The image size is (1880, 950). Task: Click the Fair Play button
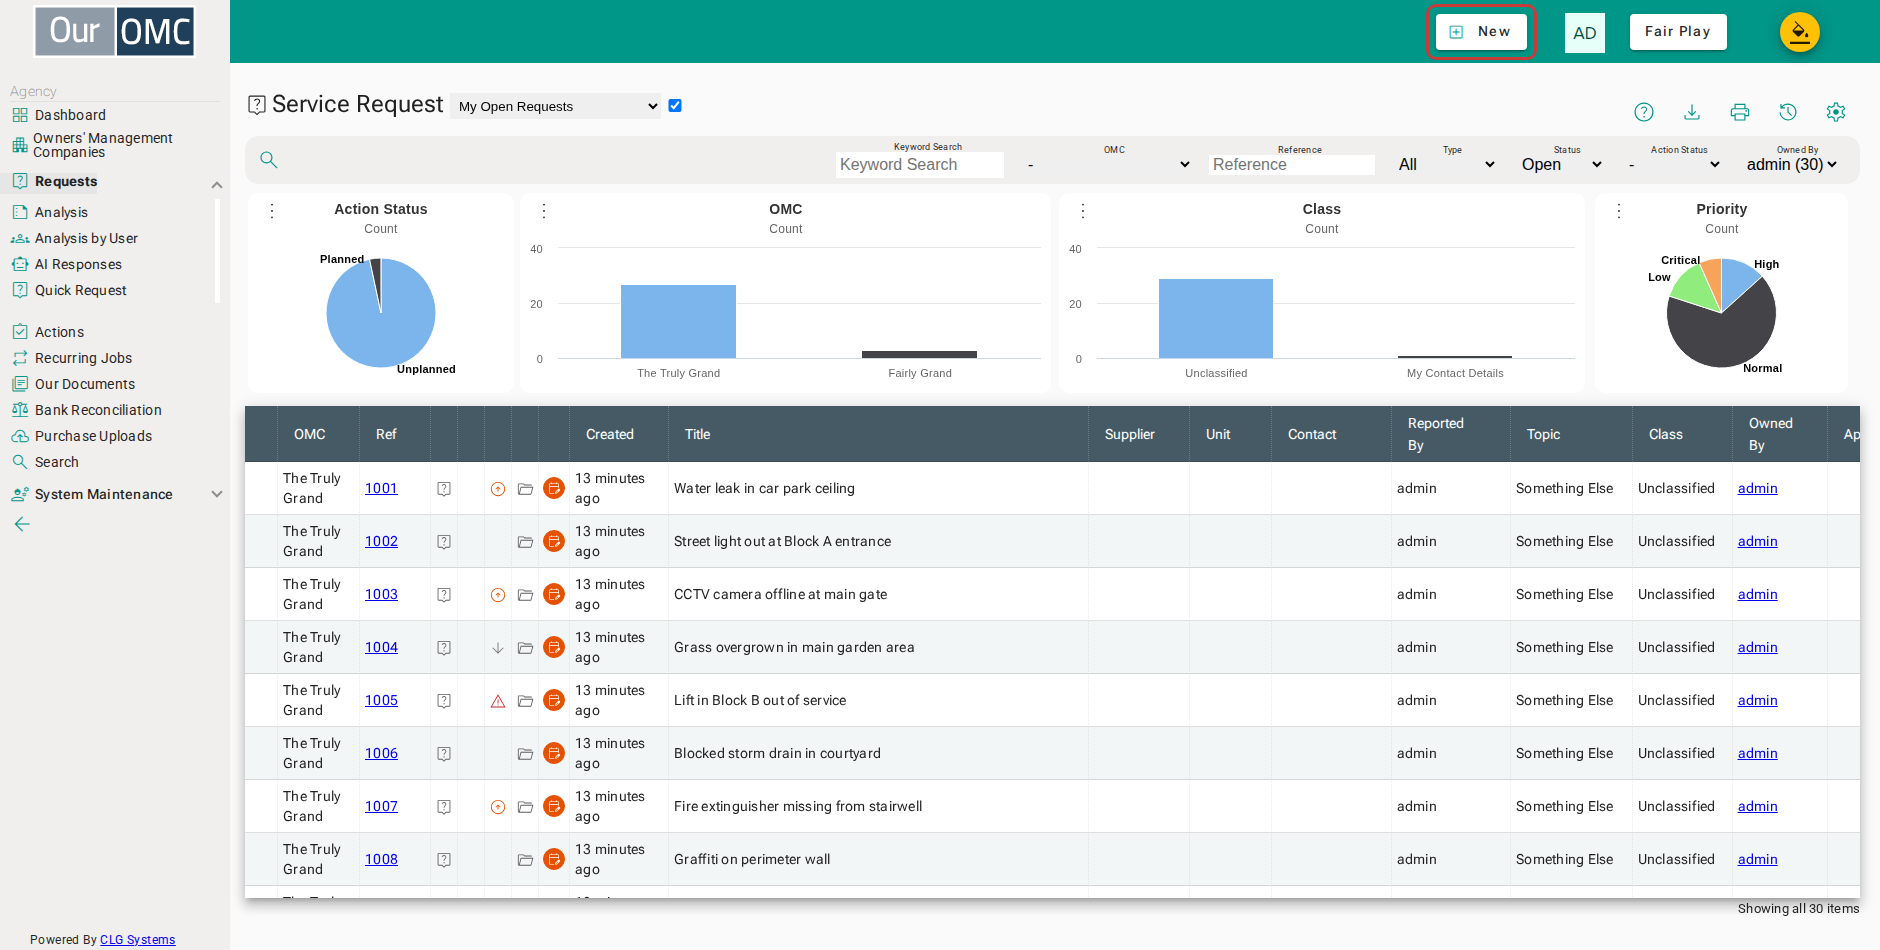pos(1678,32)
